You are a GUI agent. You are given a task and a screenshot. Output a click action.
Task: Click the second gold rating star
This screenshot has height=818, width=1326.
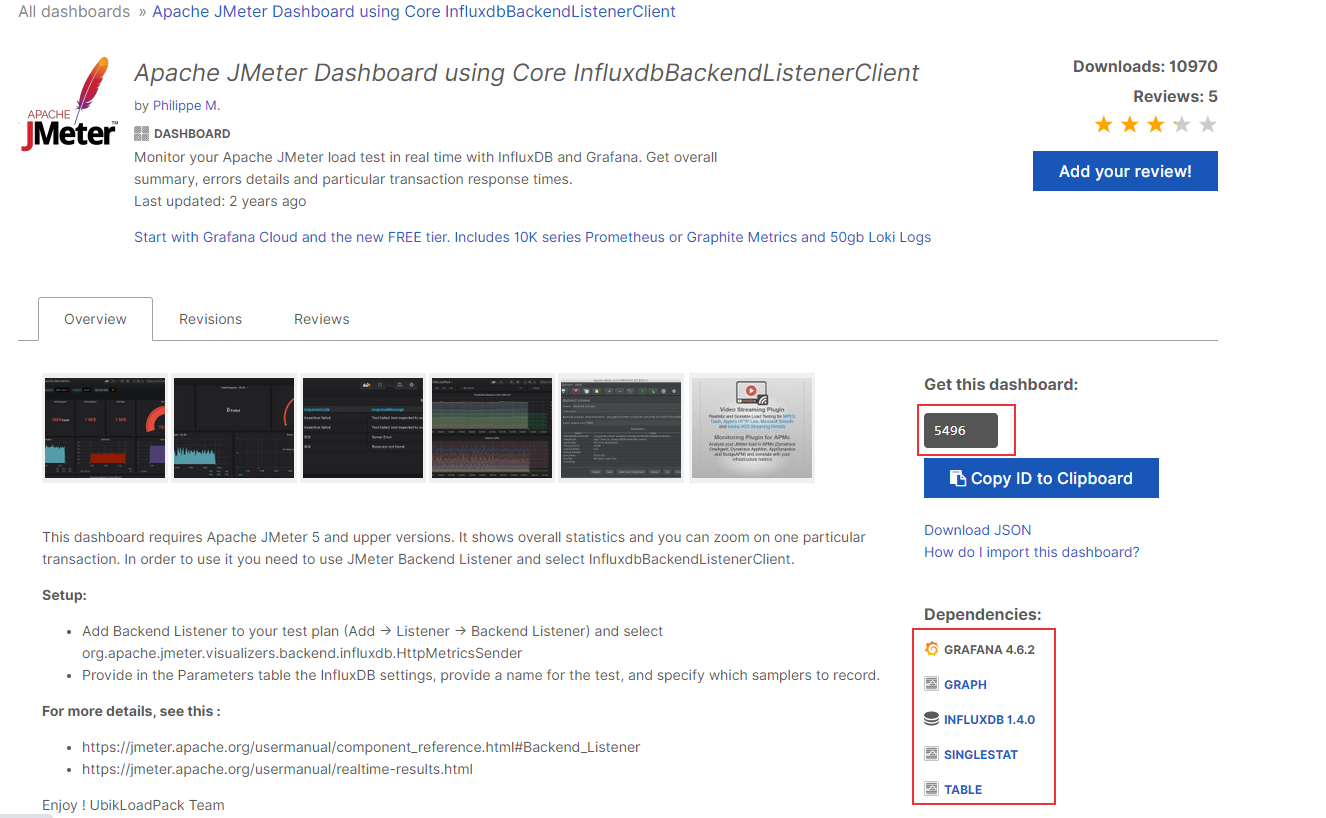coord(1130,125)
